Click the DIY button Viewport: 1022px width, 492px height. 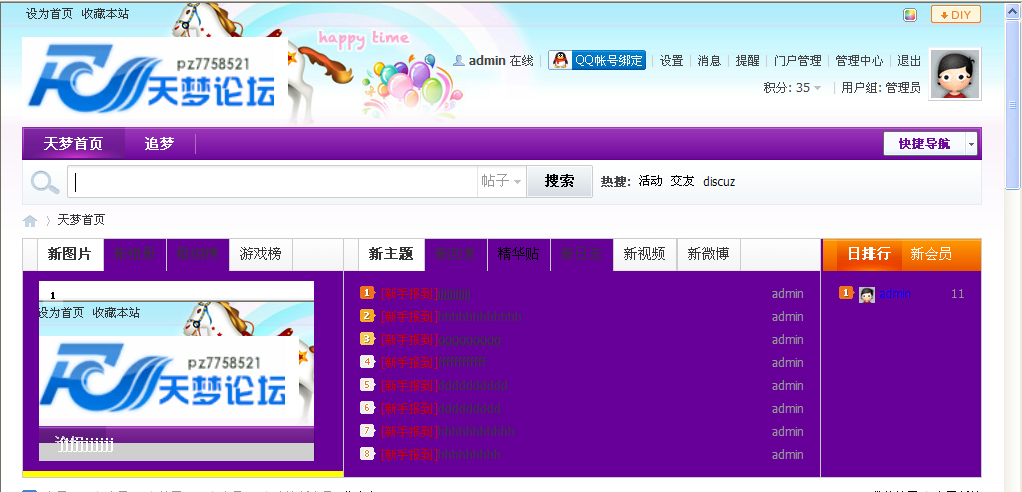point(956,14)
